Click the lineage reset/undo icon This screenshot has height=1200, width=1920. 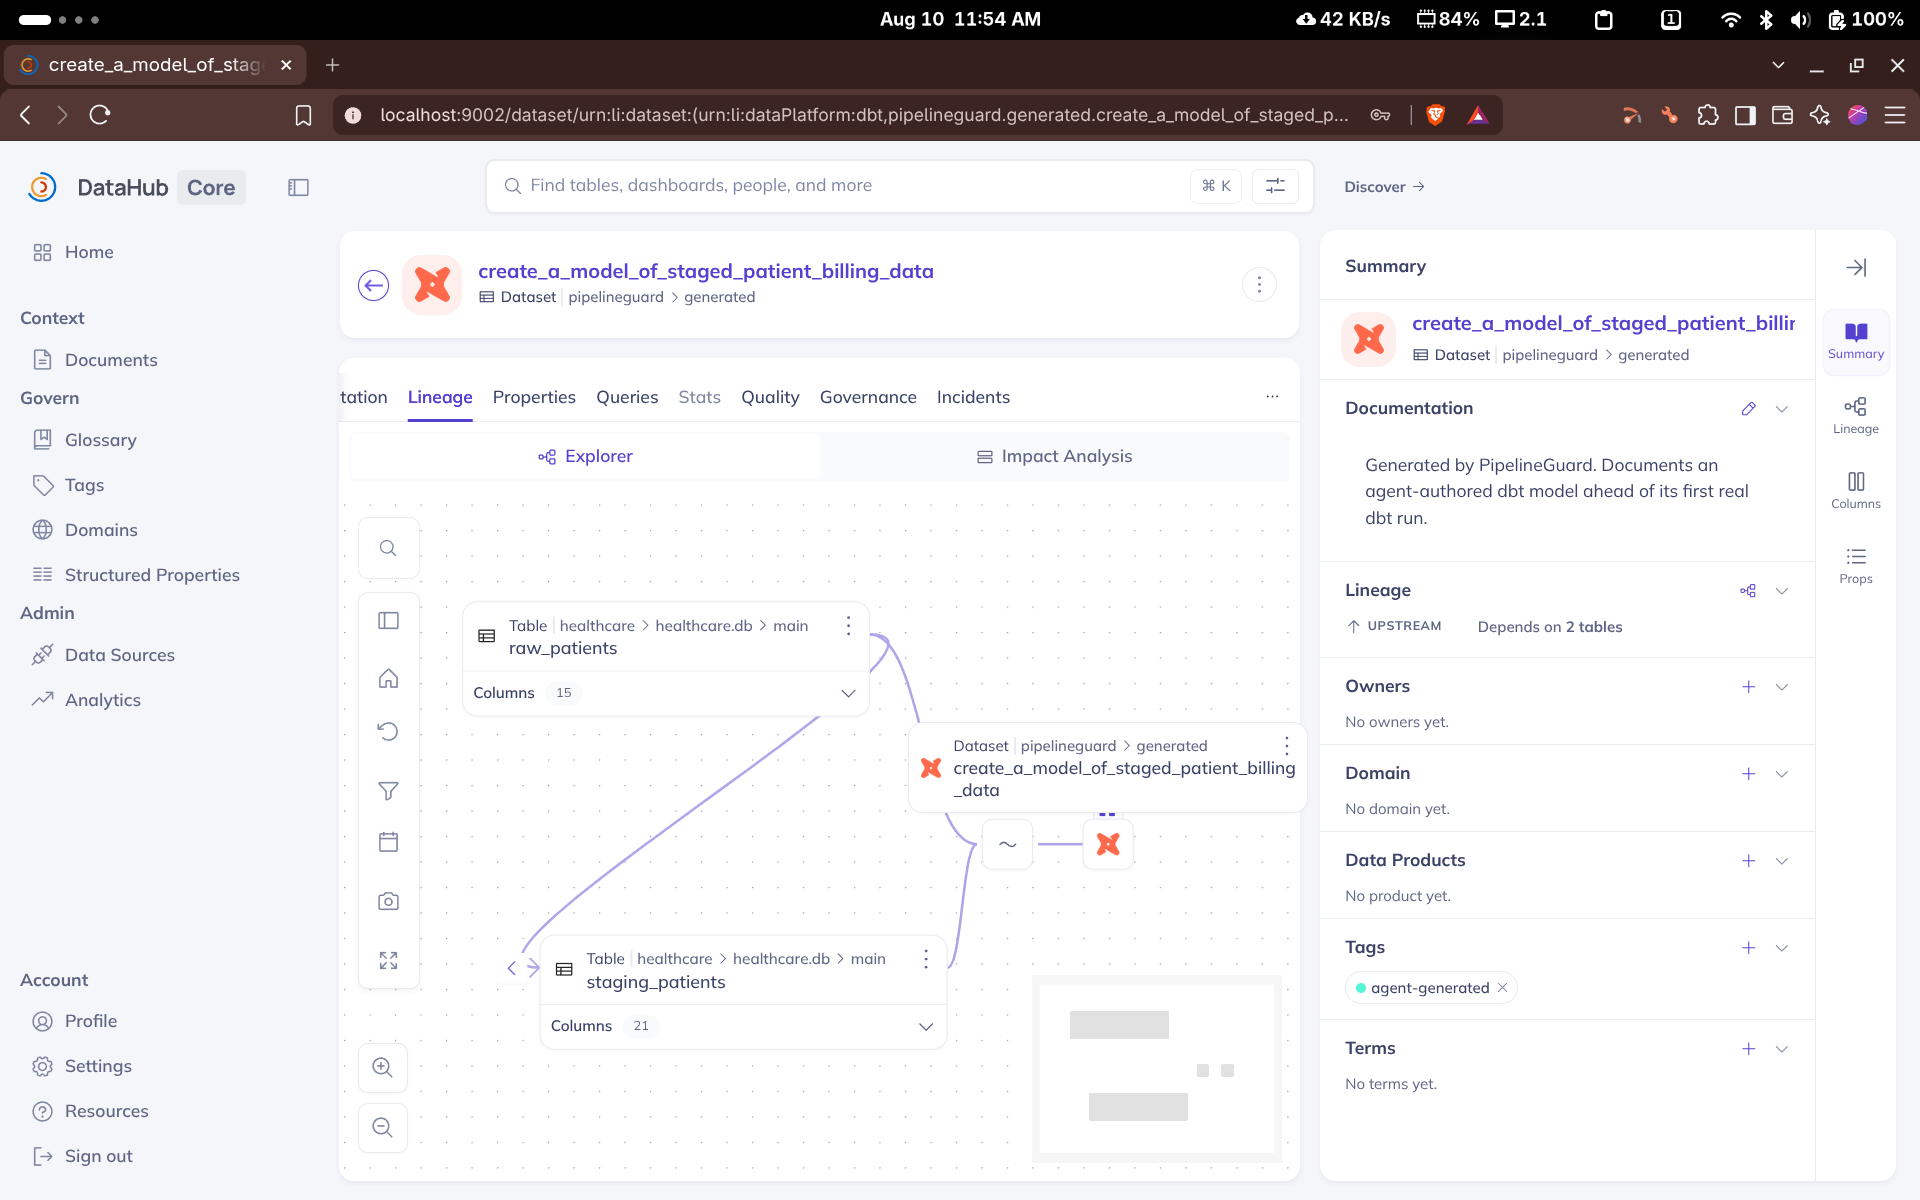[x=388, y=731]
